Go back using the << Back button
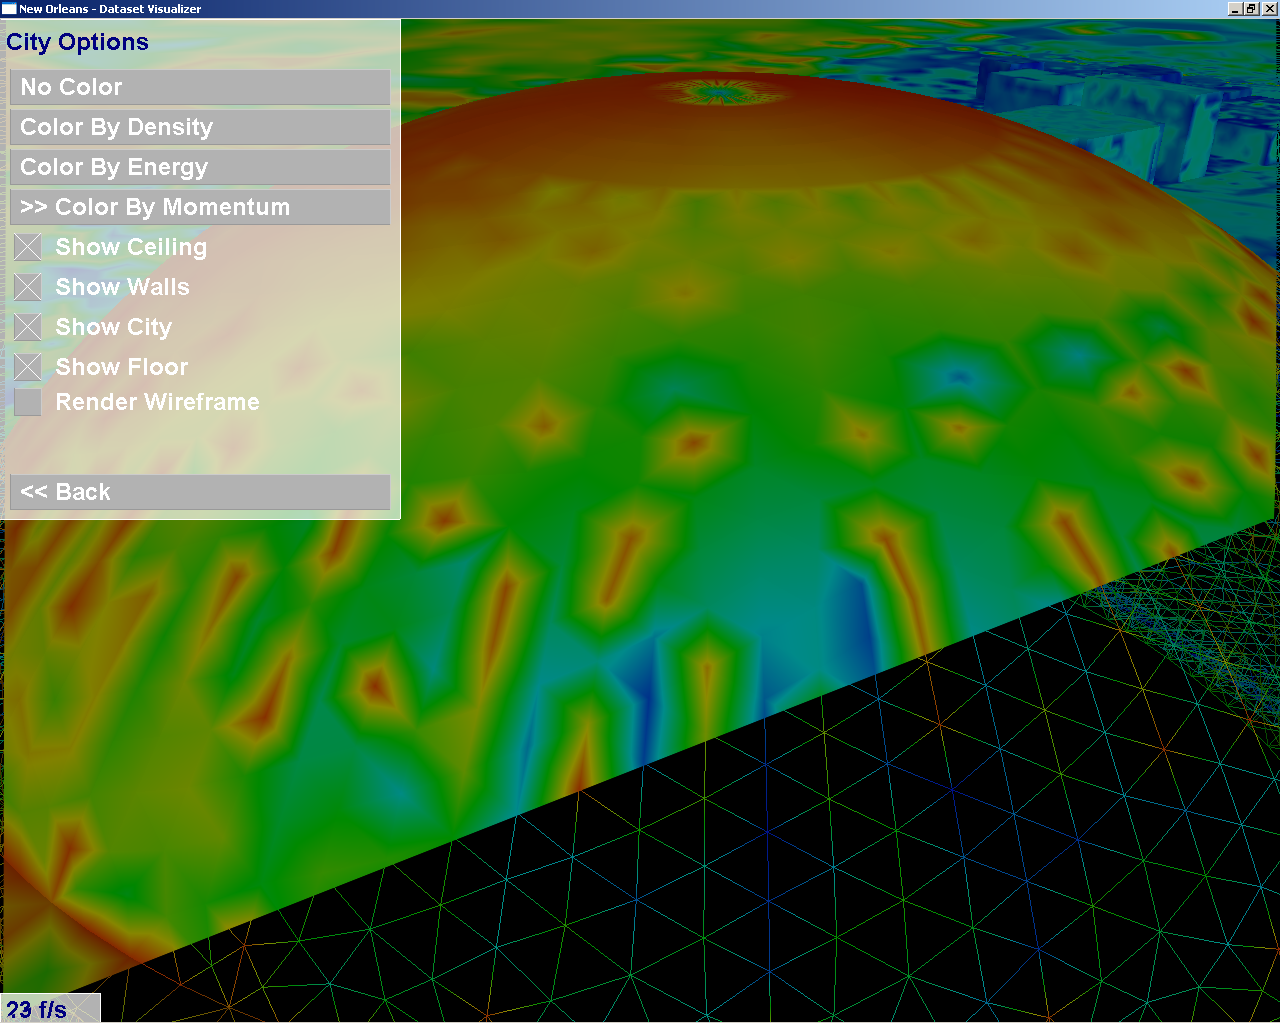 pyautogui.click(x=200, y=492)
